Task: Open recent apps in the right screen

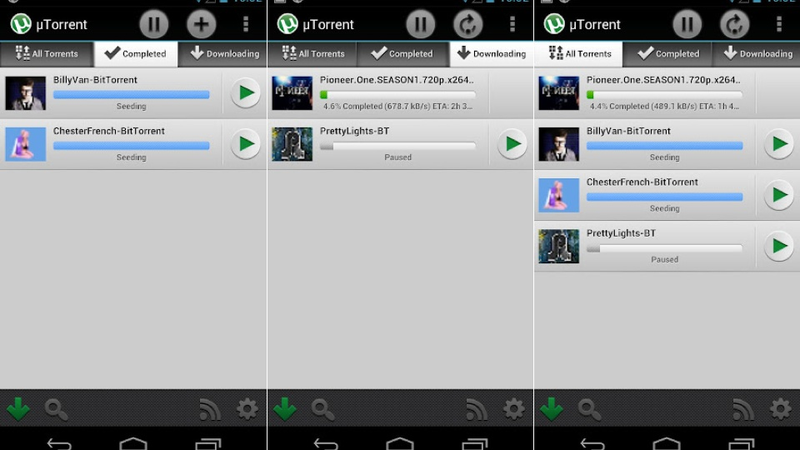Action: (741, 443)
